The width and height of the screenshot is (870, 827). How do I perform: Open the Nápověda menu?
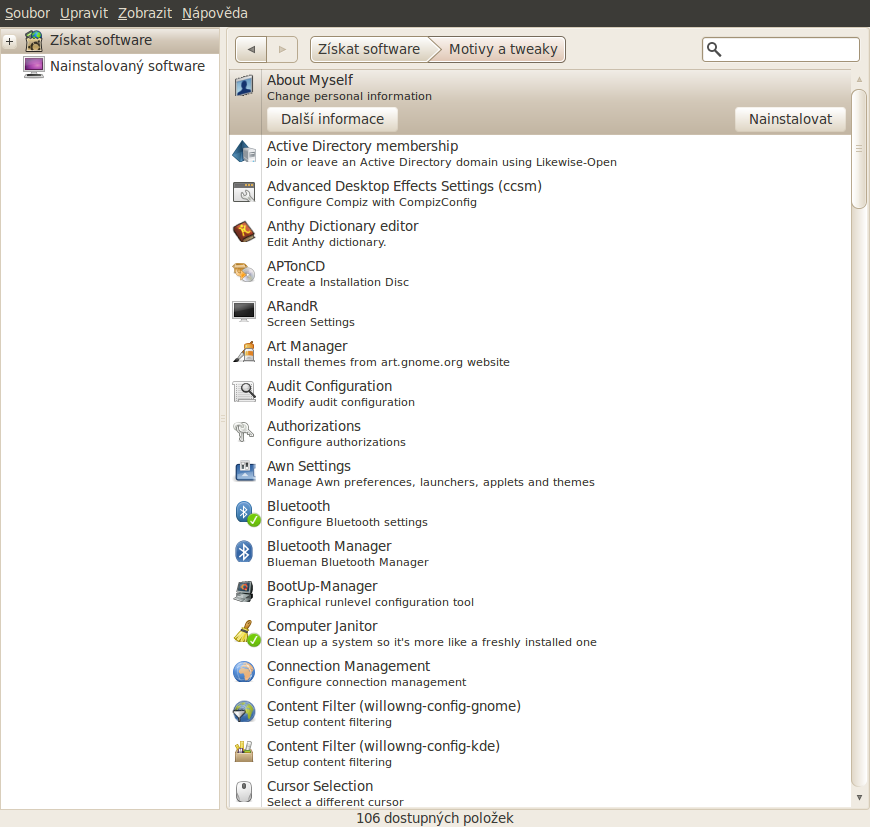pos(215,13)
